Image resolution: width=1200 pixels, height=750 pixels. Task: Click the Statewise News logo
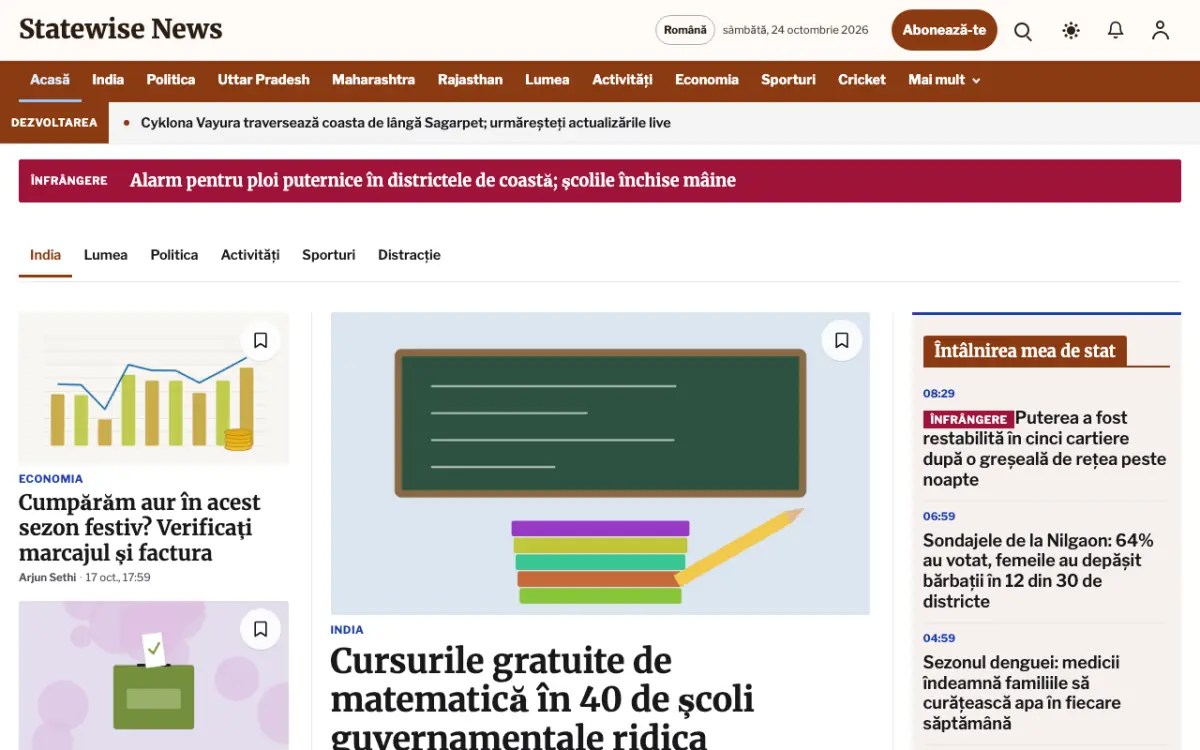coord(121,29)
